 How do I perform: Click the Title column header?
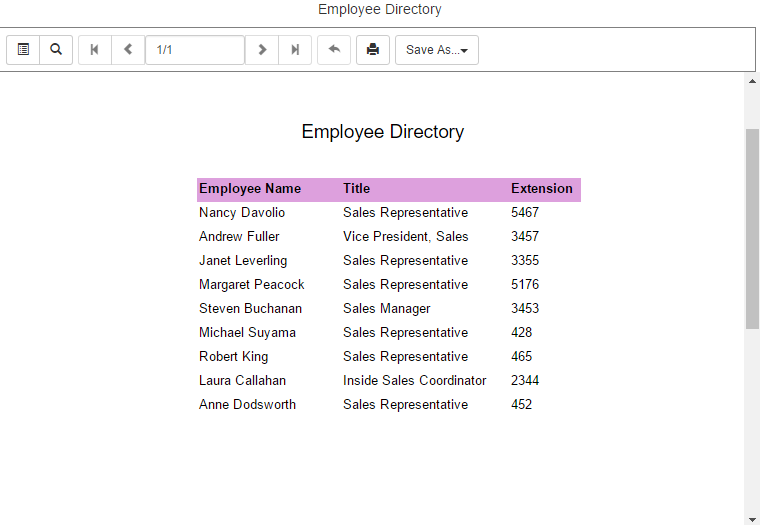[x=356, y=189]
